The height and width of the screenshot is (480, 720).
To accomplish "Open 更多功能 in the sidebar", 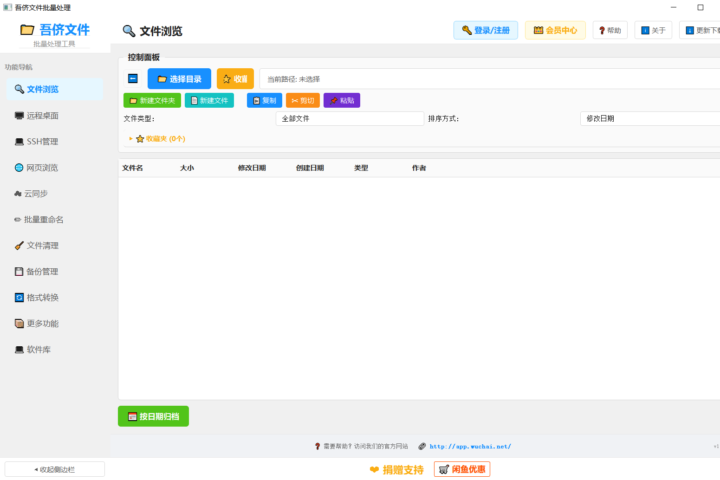I will point(55,323).
